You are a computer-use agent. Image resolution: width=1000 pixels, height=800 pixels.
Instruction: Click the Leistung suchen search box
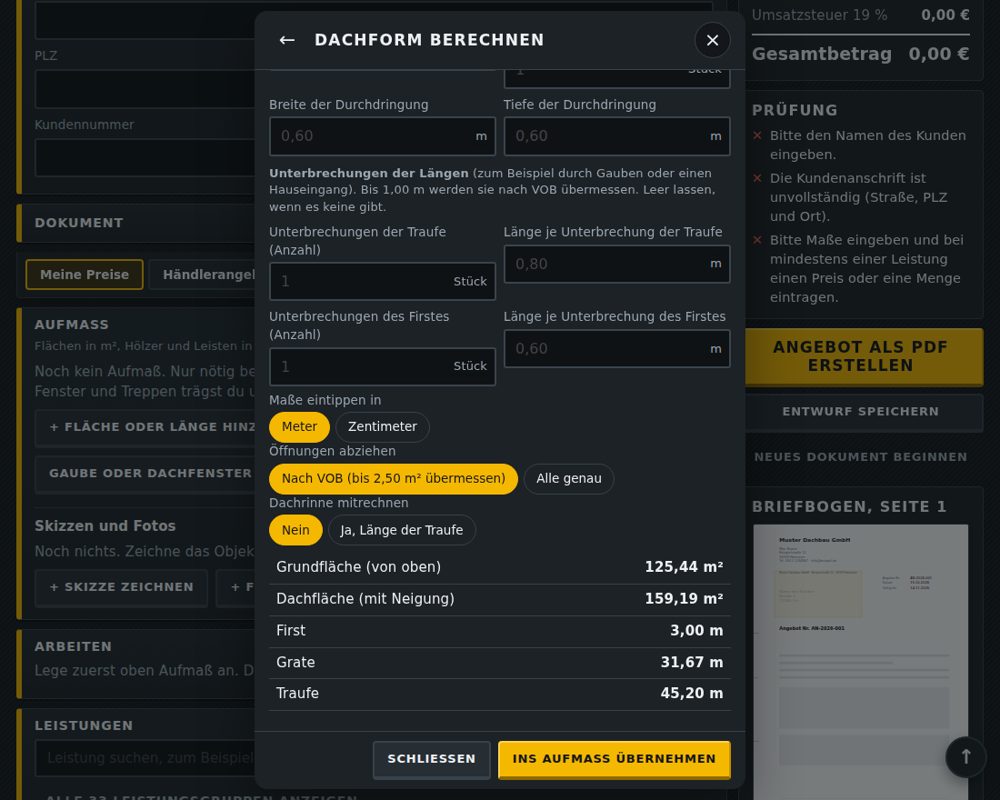click(145, 758)
